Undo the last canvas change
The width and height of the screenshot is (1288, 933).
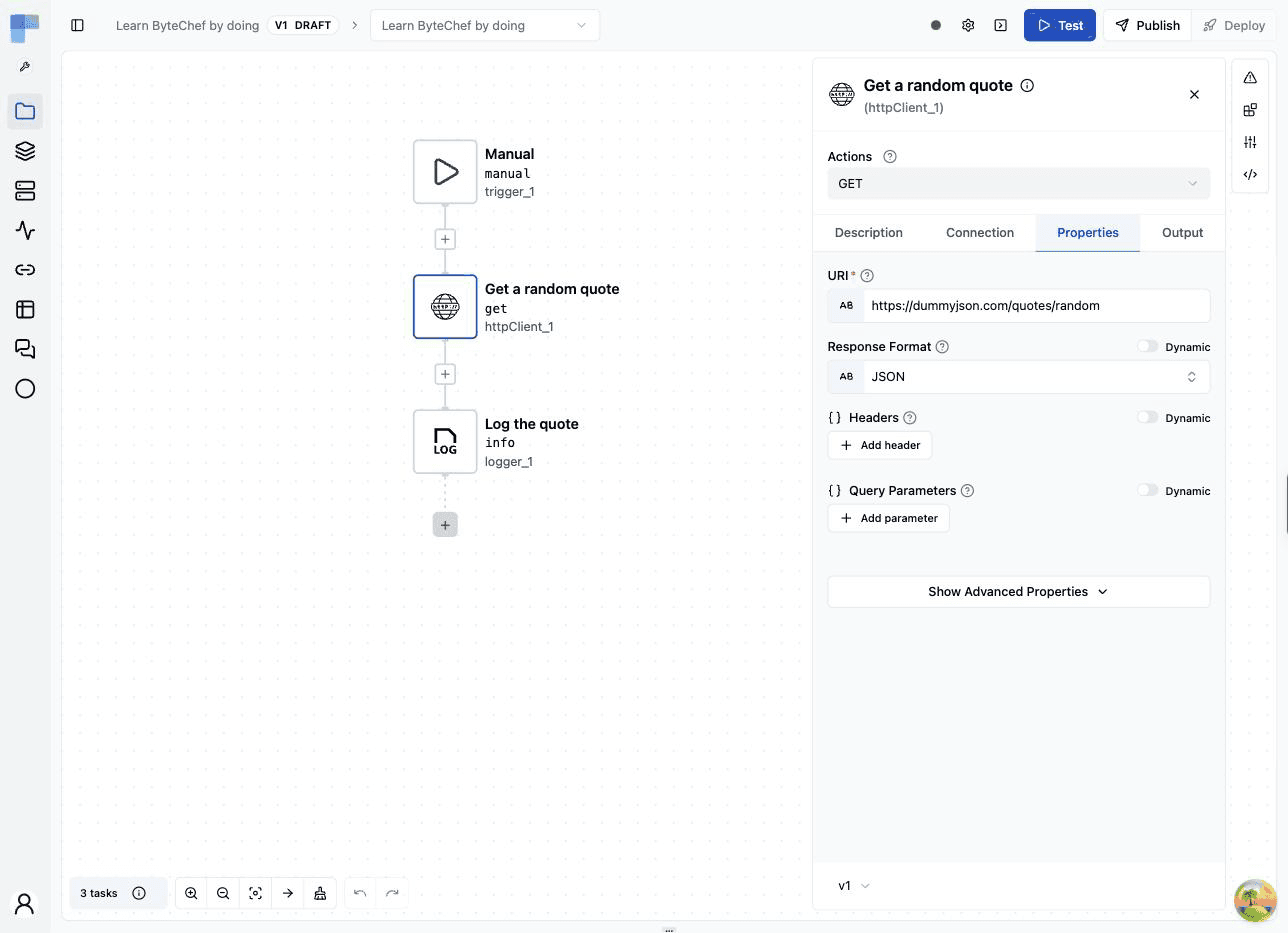(x=360, y=893)
